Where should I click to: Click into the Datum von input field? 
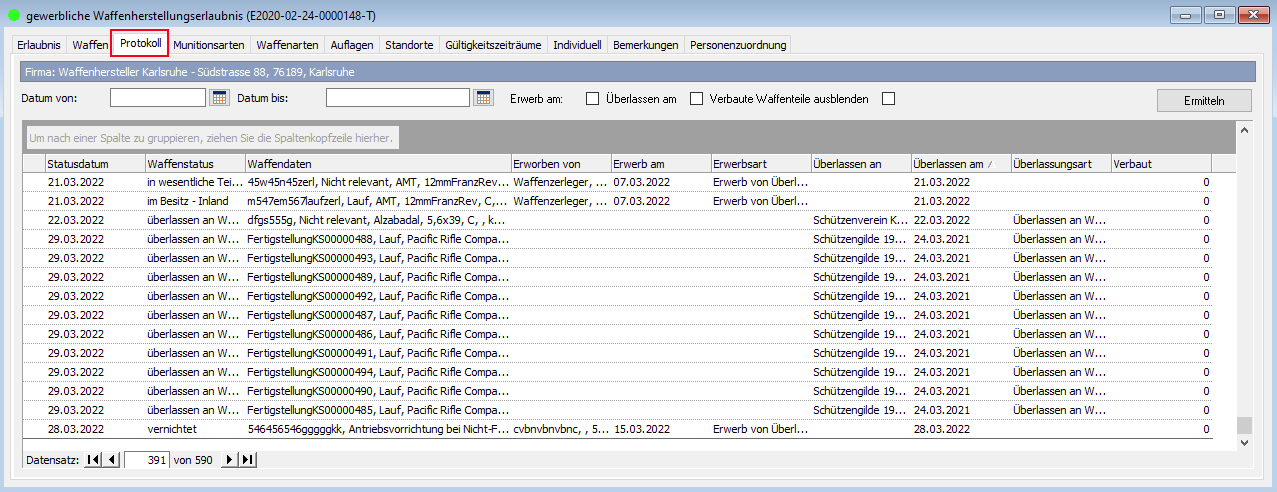(157, 98)
